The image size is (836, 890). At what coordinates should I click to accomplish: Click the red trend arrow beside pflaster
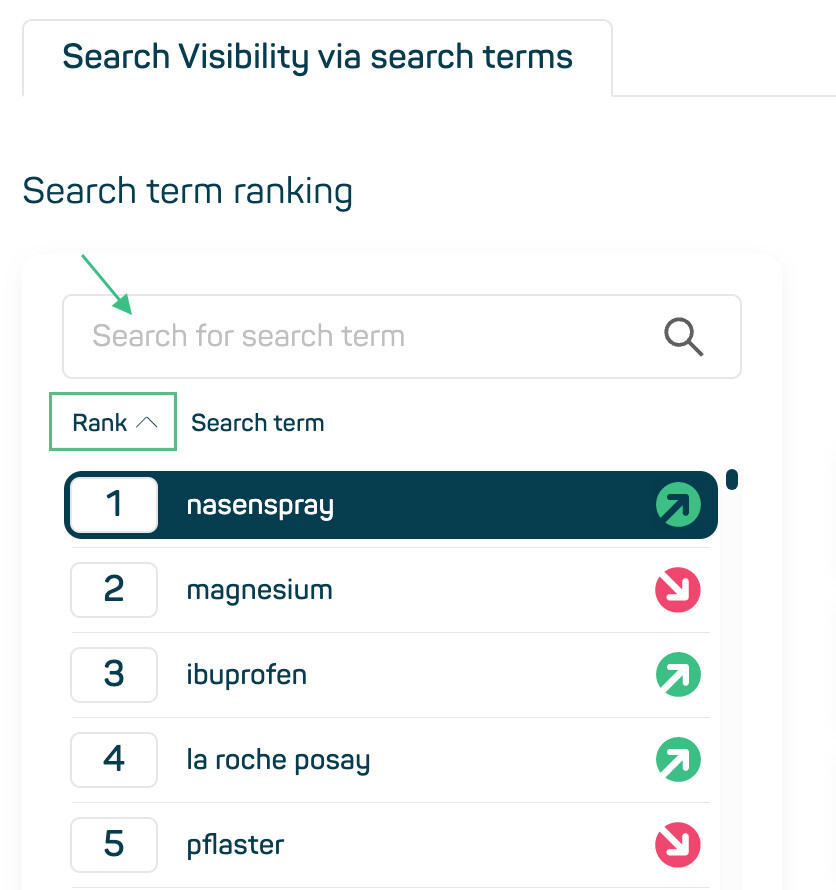coord(678,845)
